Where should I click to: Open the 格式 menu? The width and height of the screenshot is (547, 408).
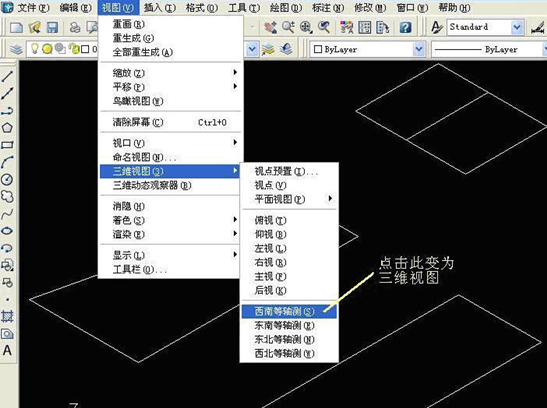[x=202, y=7]
